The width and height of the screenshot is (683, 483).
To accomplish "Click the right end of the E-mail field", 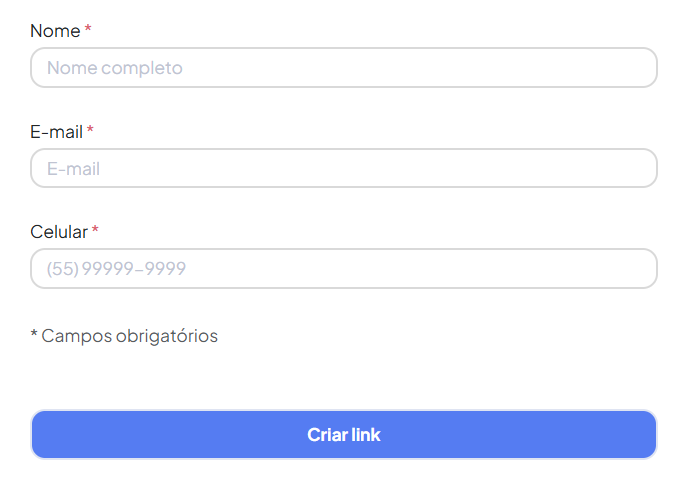I will coord(640,168).
